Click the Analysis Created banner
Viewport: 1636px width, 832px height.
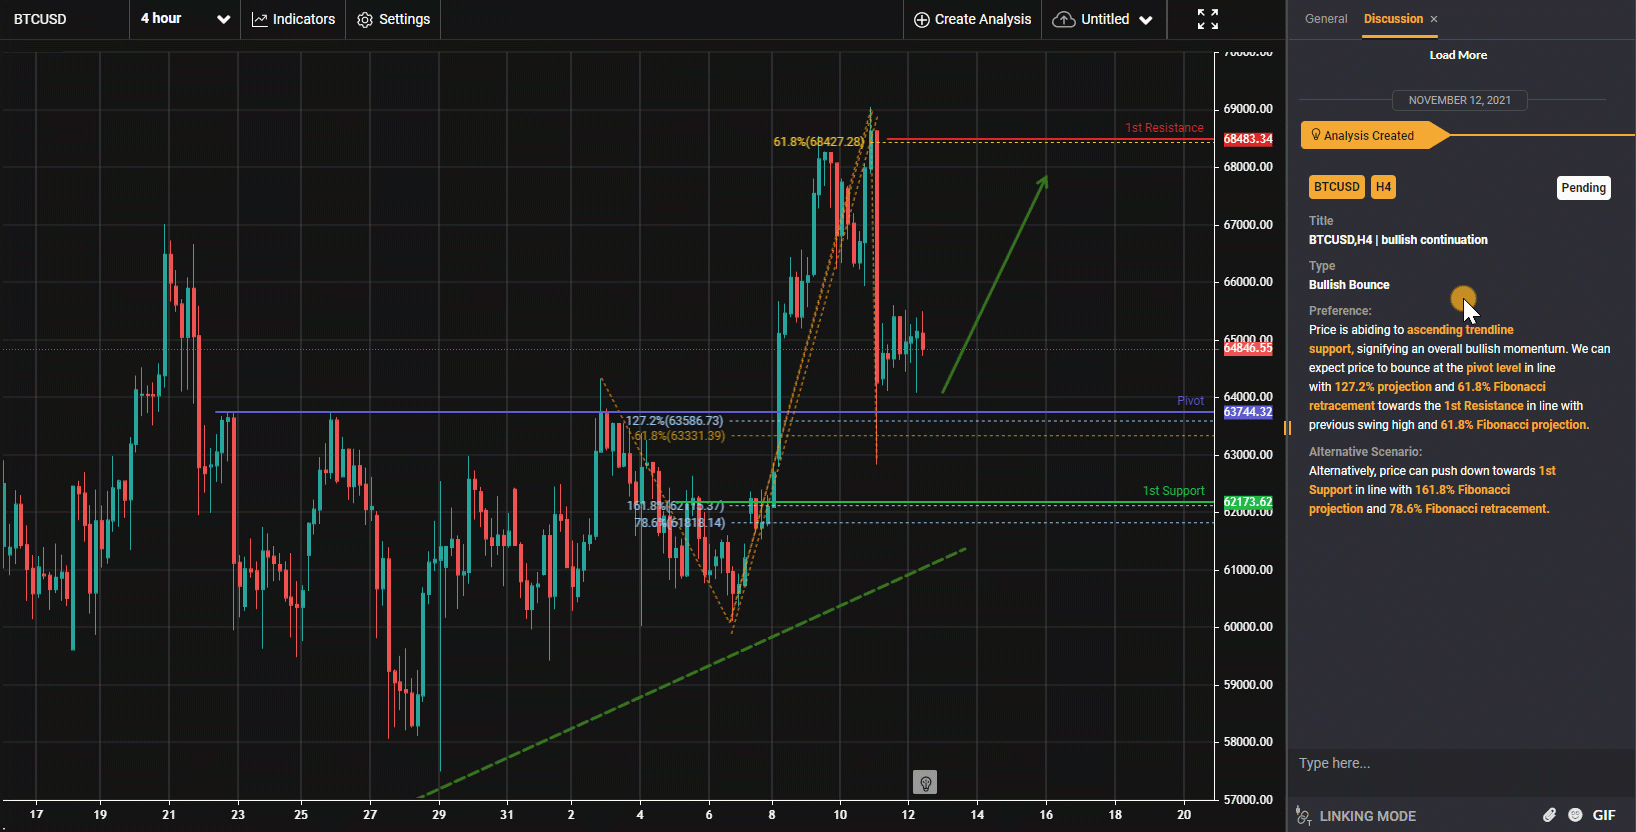click(x=1374, y=135)
